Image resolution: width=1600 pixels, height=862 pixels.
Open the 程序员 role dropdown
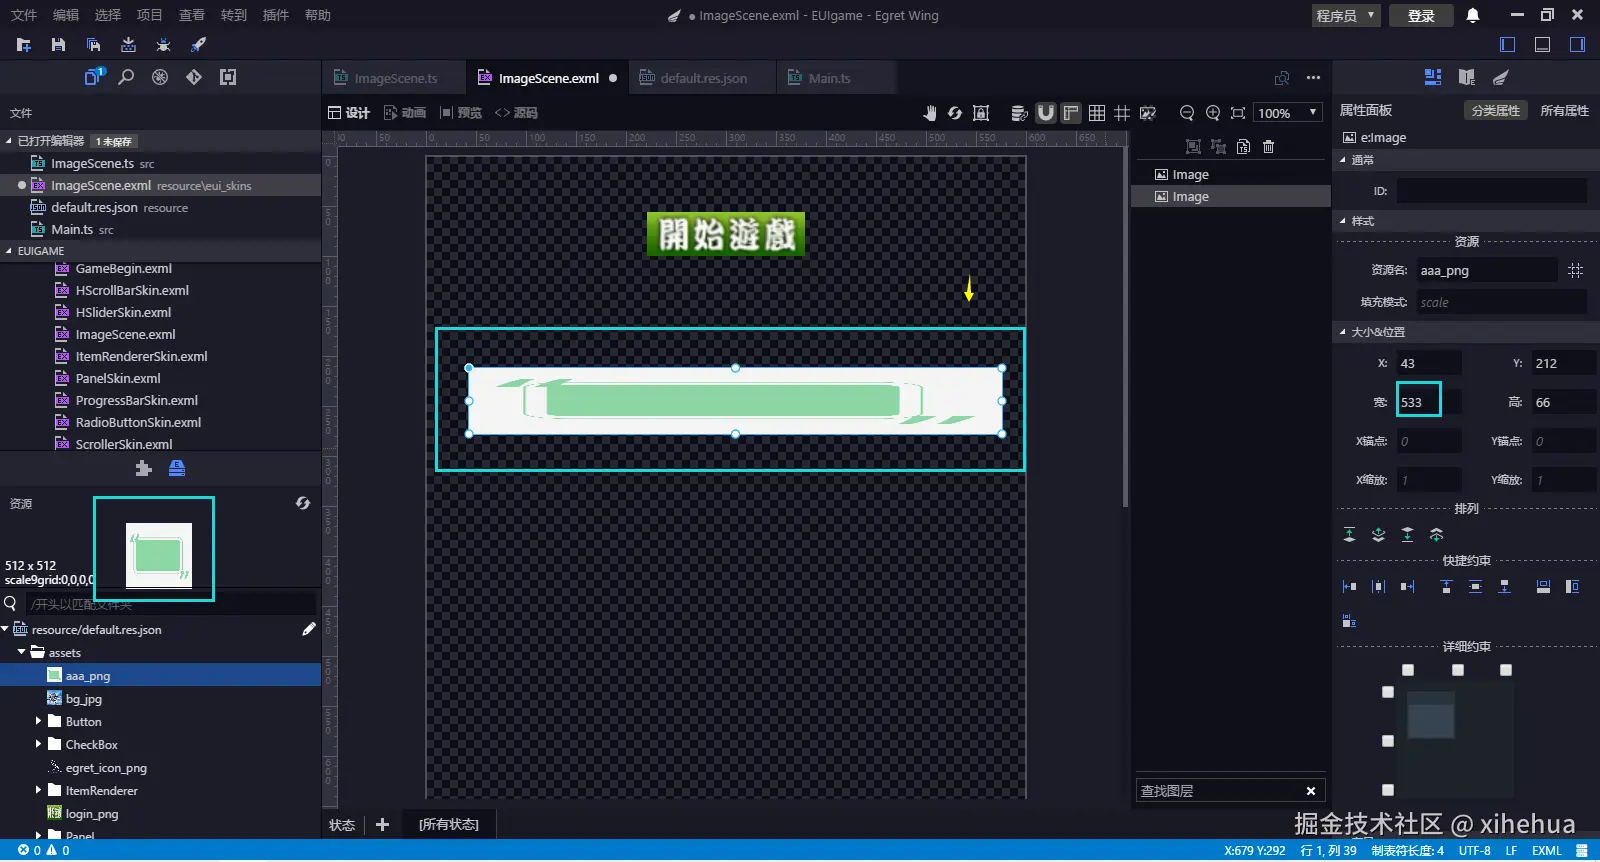1346,15
